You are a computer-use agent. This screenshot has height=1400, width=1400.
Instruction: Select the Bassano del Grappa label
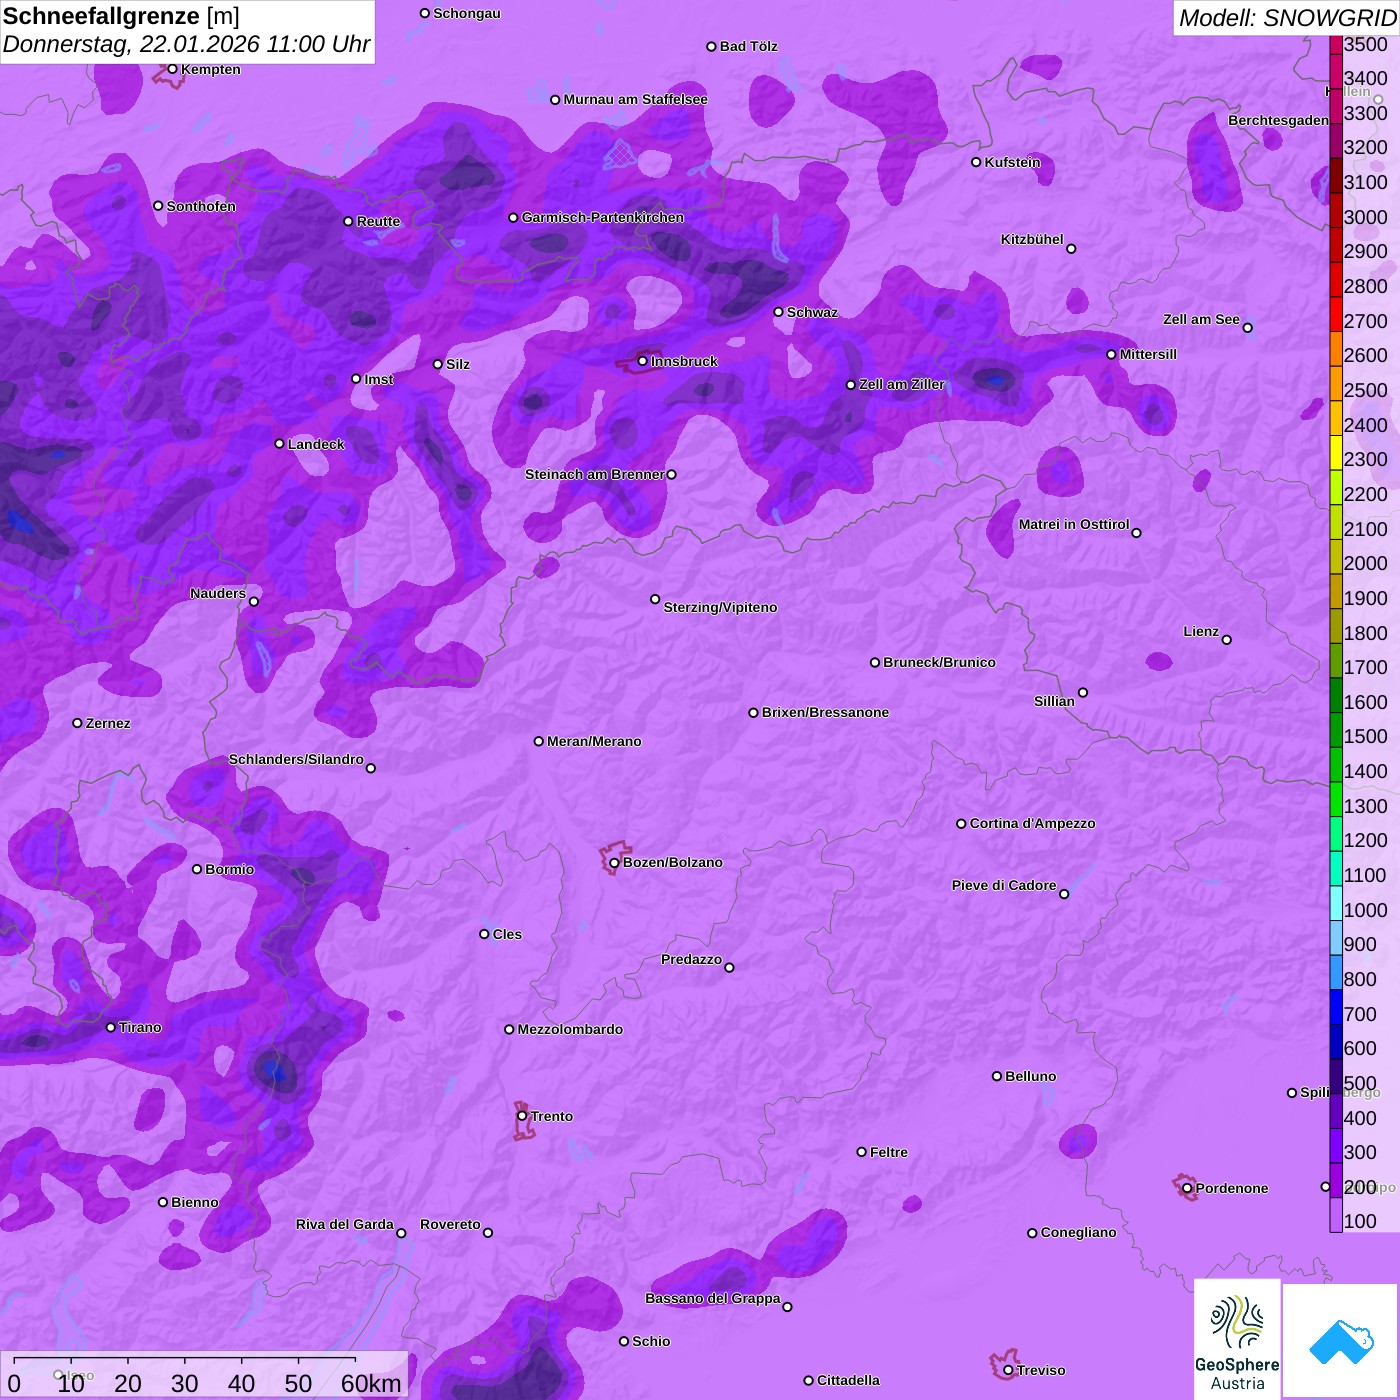pos(713,1298)
